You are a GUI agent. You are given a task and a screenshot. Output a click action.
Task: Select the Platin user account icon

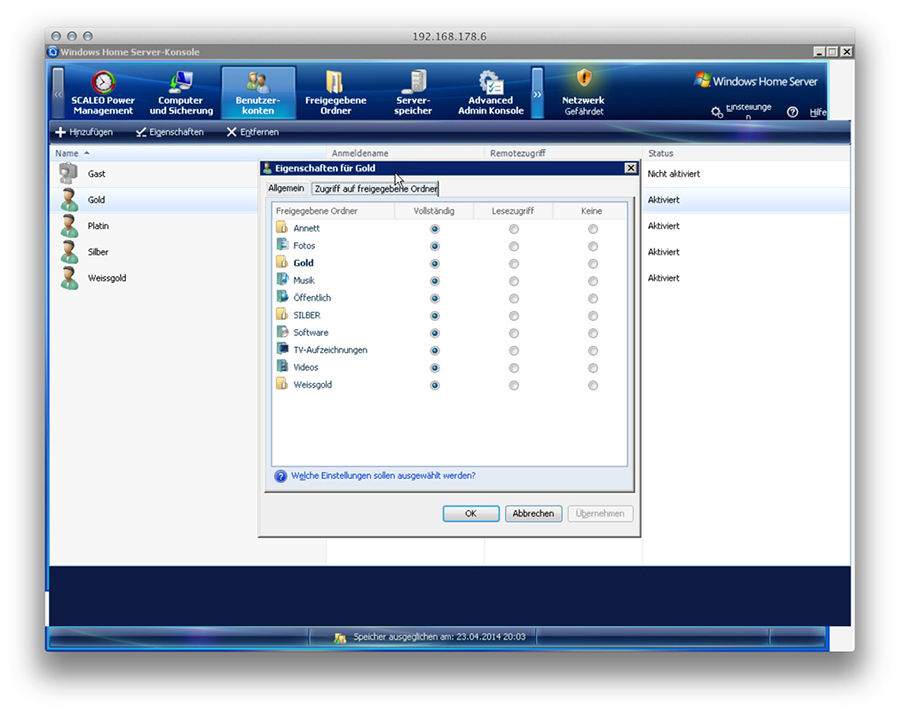[x=69, y=226]
